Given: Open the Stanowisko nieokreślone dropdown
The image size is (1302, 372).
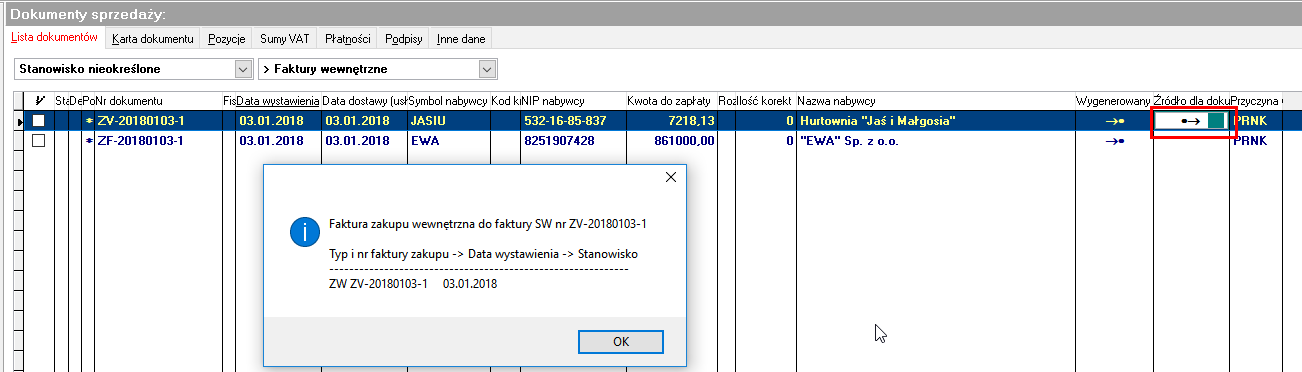Looking at the screenshot, I should [133, 69].
